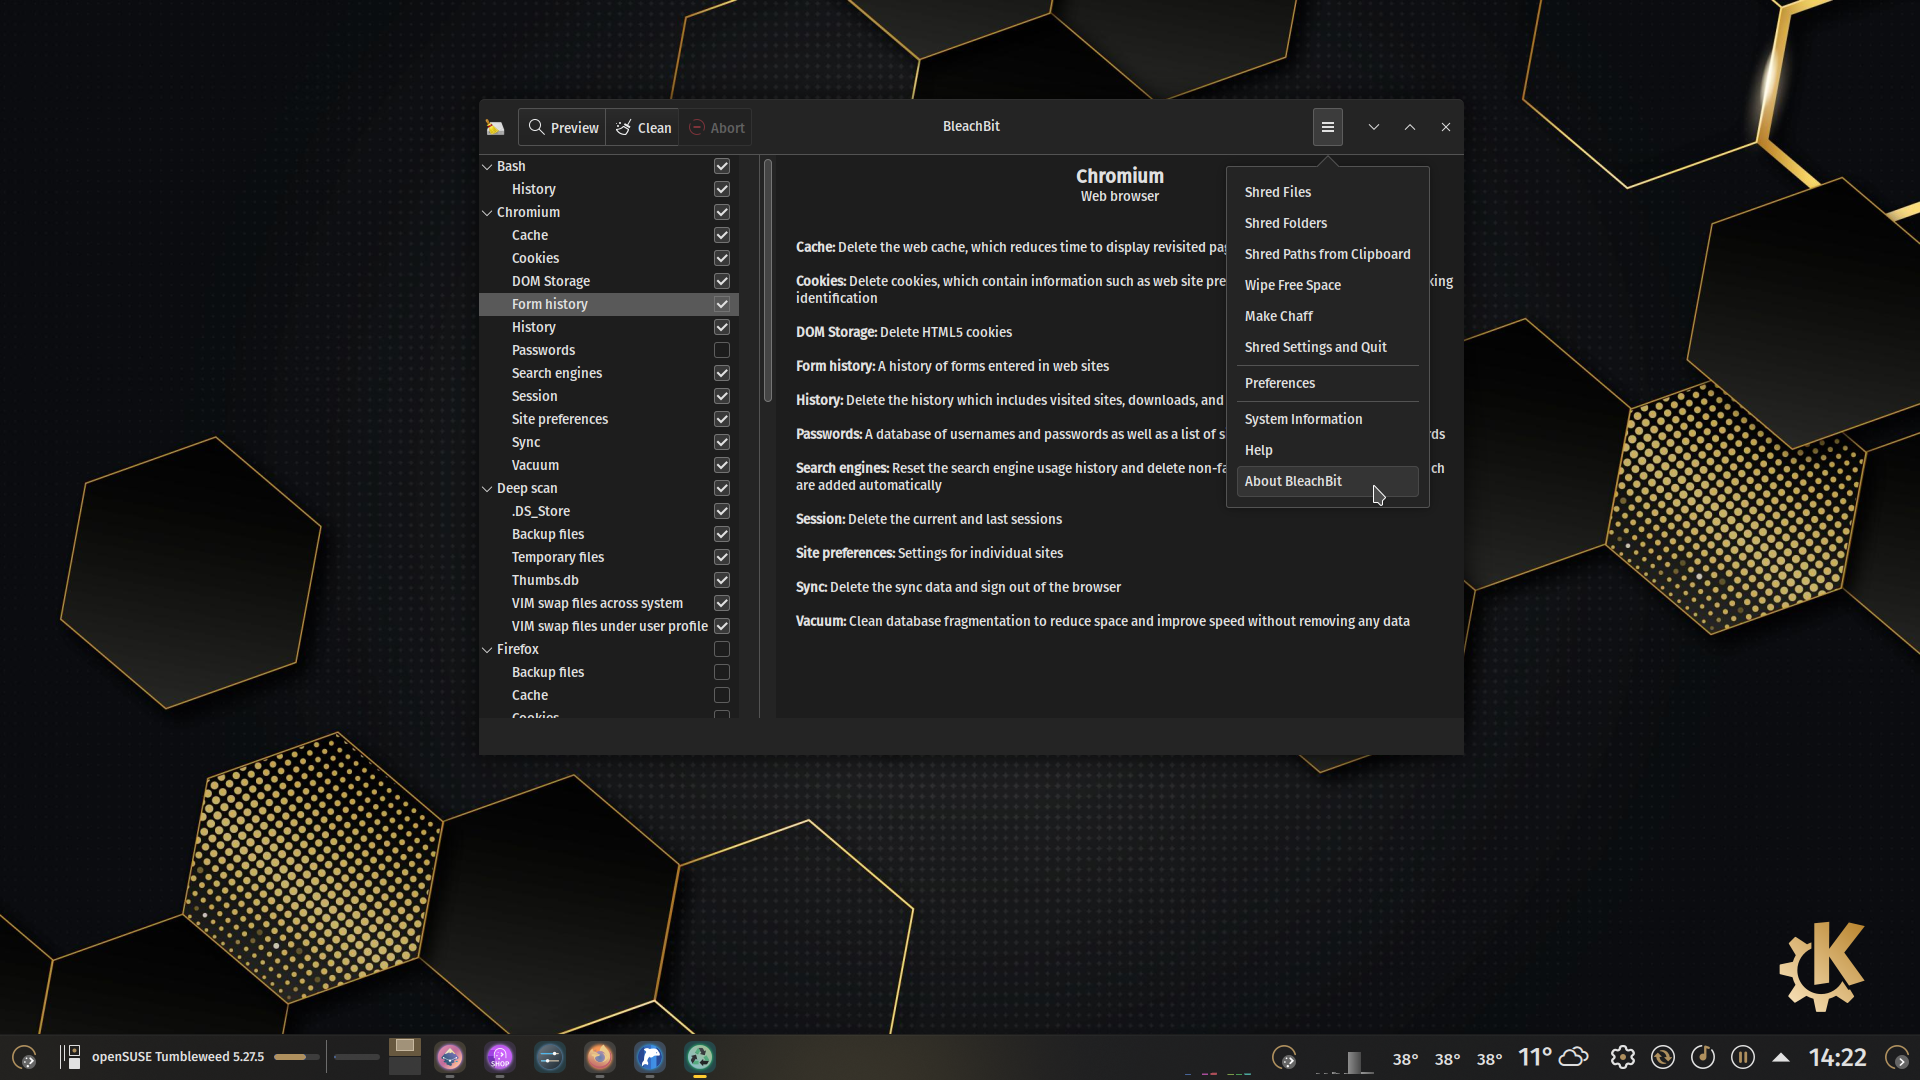
Task: Select Temporary files under Deep scan
Action: (x=608, y=557)
